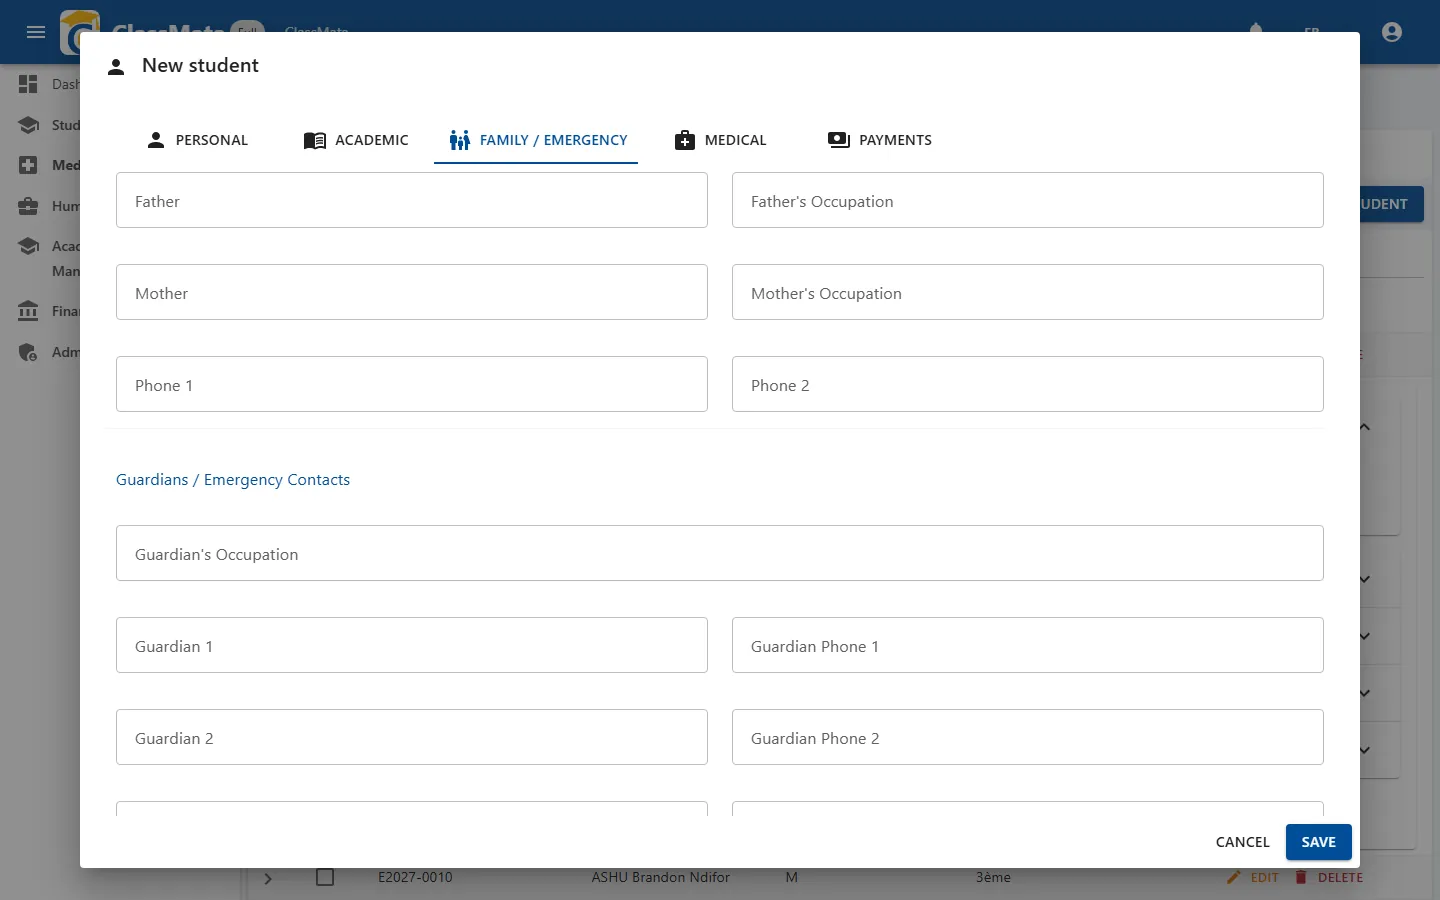Click the trash Delete icon in row E2027-0010
Image resolution: width=1440 pixels, height=900 pixels.
pos(1301,877)
